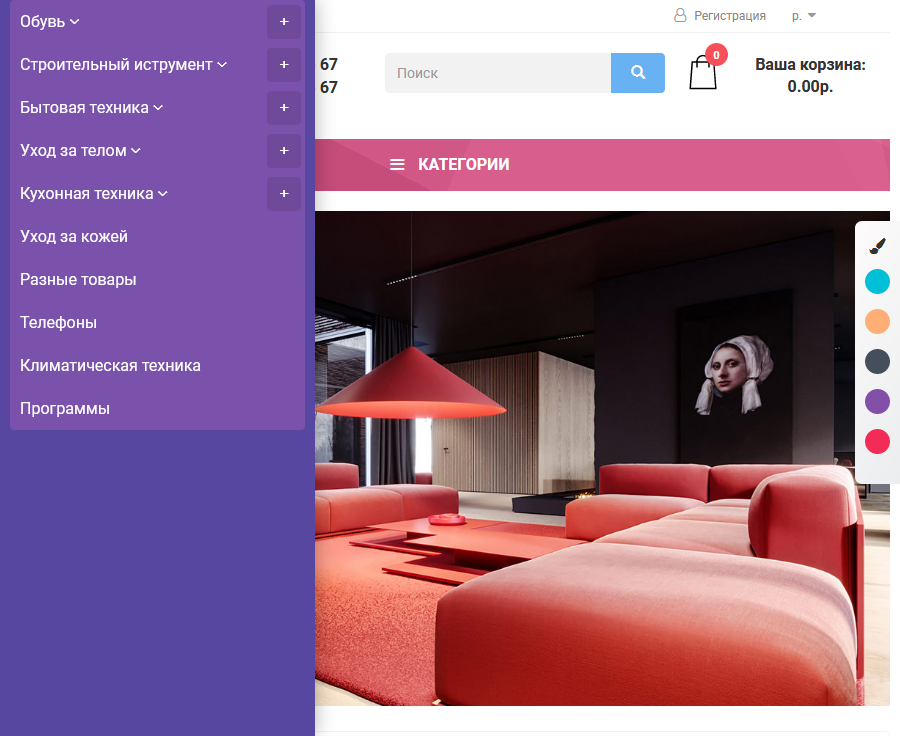Click the paintbrush theme icon
The image size is (900, 736).
pyautogui.click(x=877, y=246)
